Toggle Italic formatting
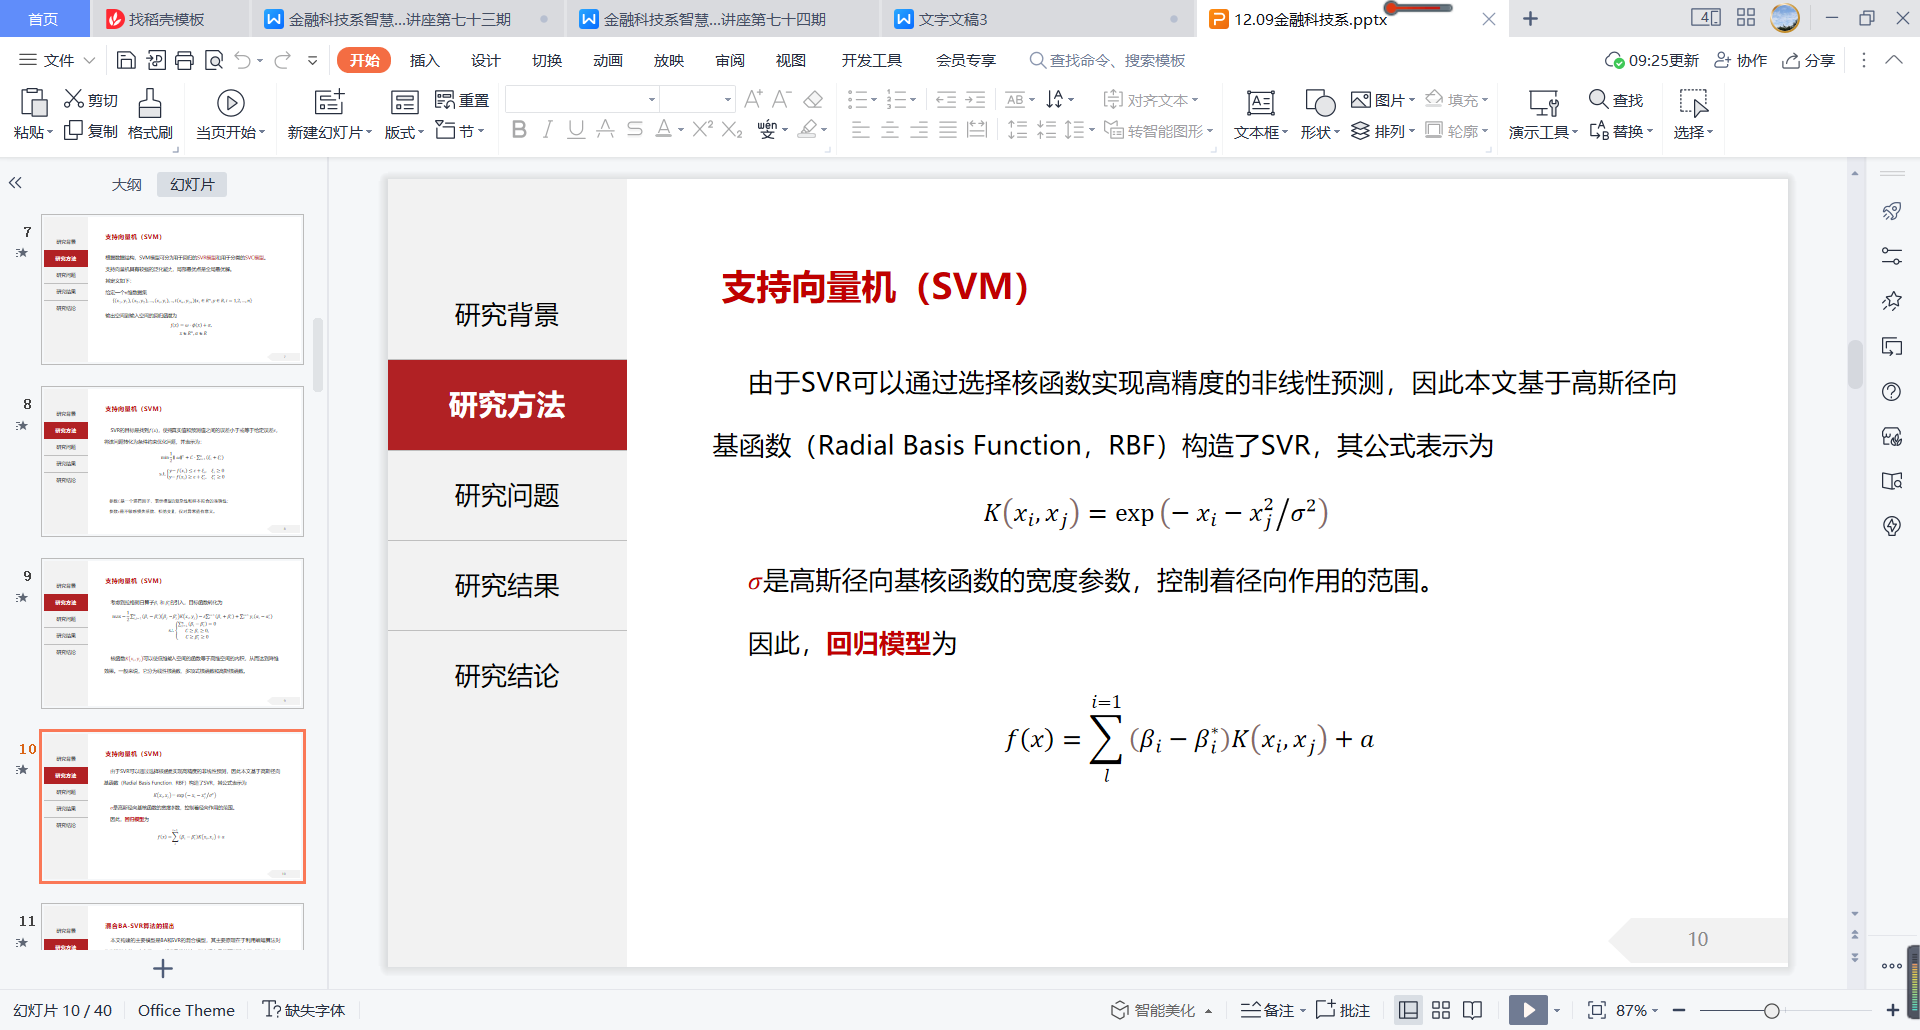The width and height of the screenshot is (1920, 1030). pos(547,129)
